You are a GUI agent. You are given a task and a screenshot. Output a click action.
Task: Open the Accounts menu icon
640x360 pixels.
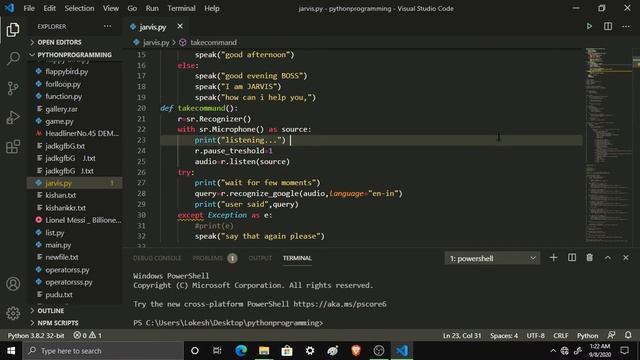coord(13,284)
